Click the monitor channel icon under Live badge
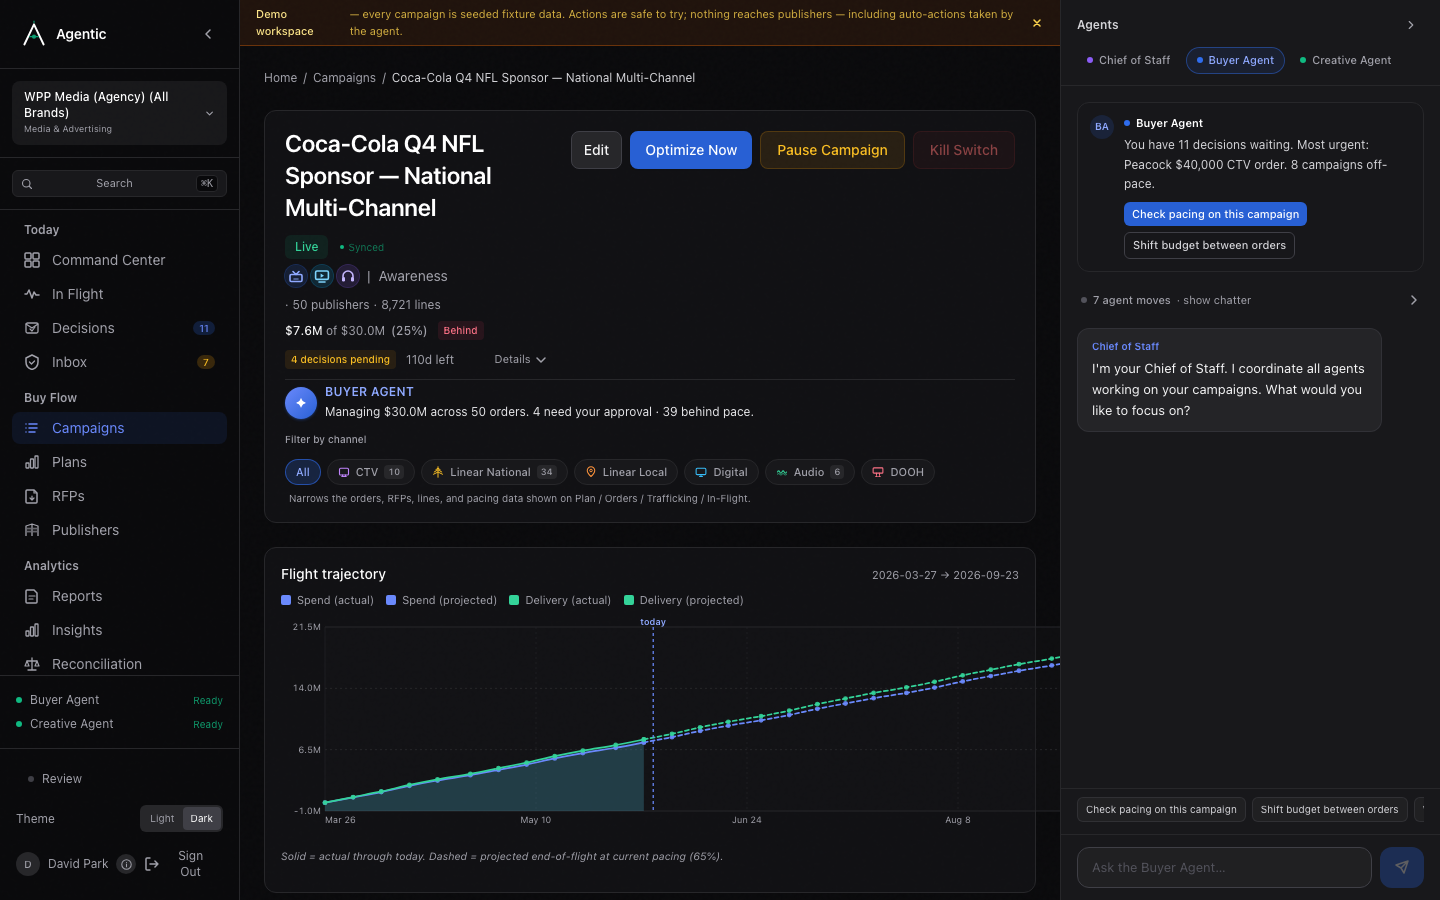Viewport: 1440px width, 900px height. pyautogui.click(x=322, y=276)
